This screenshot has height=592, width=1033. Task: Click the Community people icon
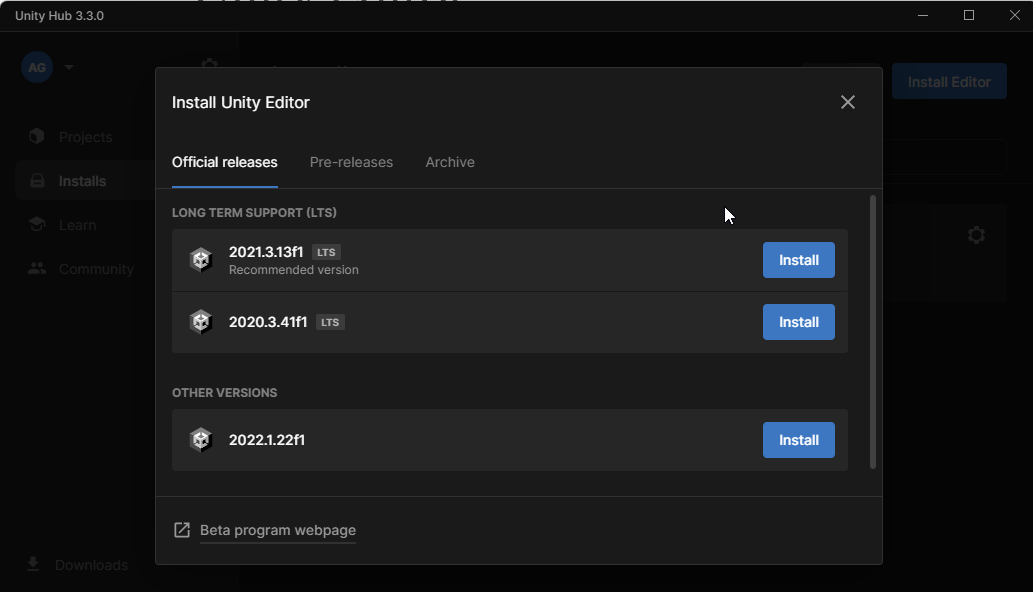click(x=36, y=268)
